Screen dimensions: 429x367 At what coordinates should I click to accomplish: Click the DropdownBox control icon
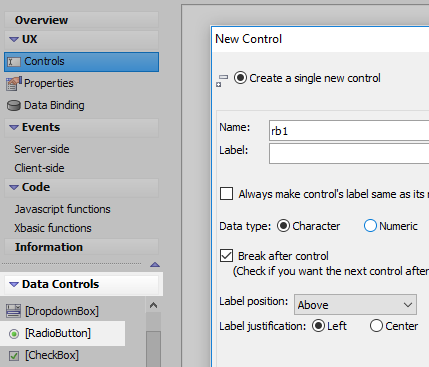coord(14,311)
